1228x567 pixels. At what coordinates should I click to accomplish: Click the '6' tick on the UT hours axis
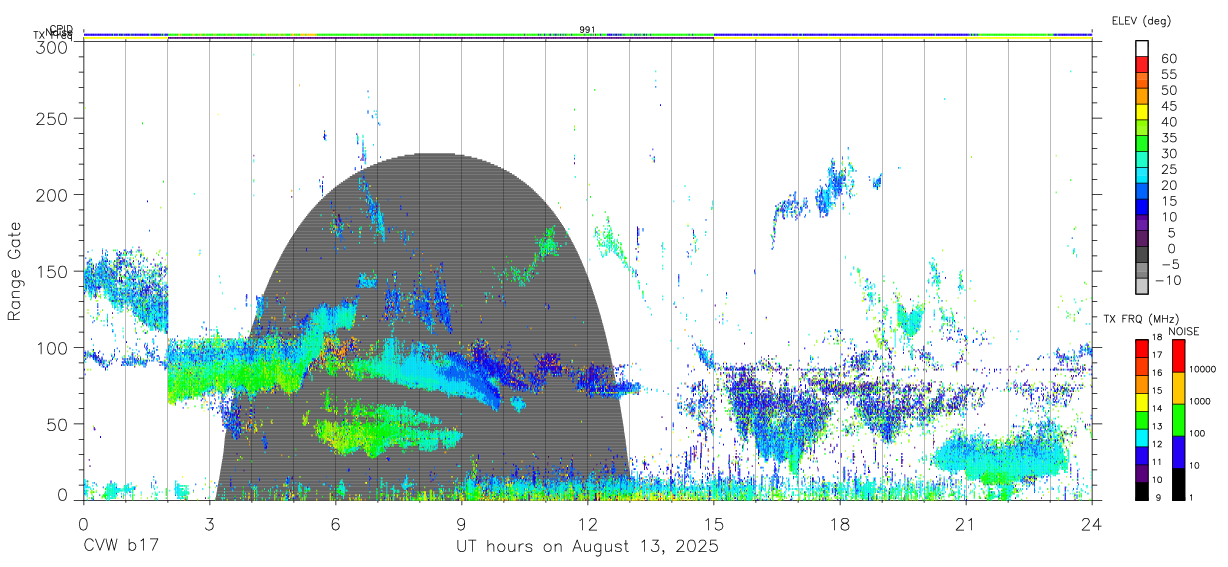click(336, 524)
